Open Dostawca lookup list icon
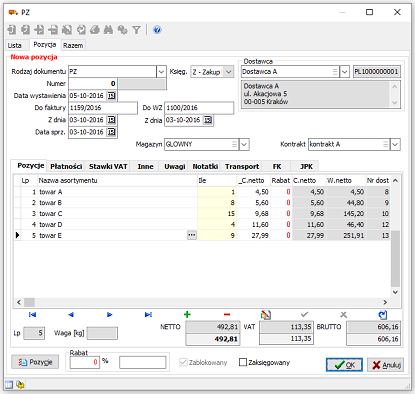Viewport: 415px width, 394px height. click(x=335, y=72)
